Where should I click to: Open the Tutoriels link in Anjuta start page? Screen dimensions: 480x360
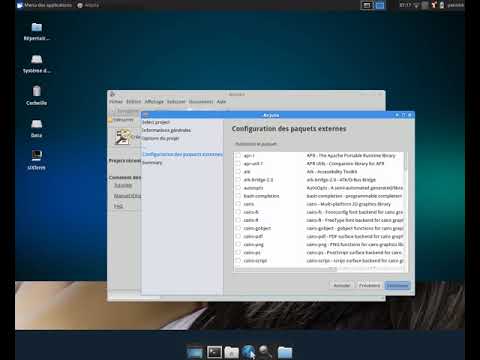click(x=123, y=185)
